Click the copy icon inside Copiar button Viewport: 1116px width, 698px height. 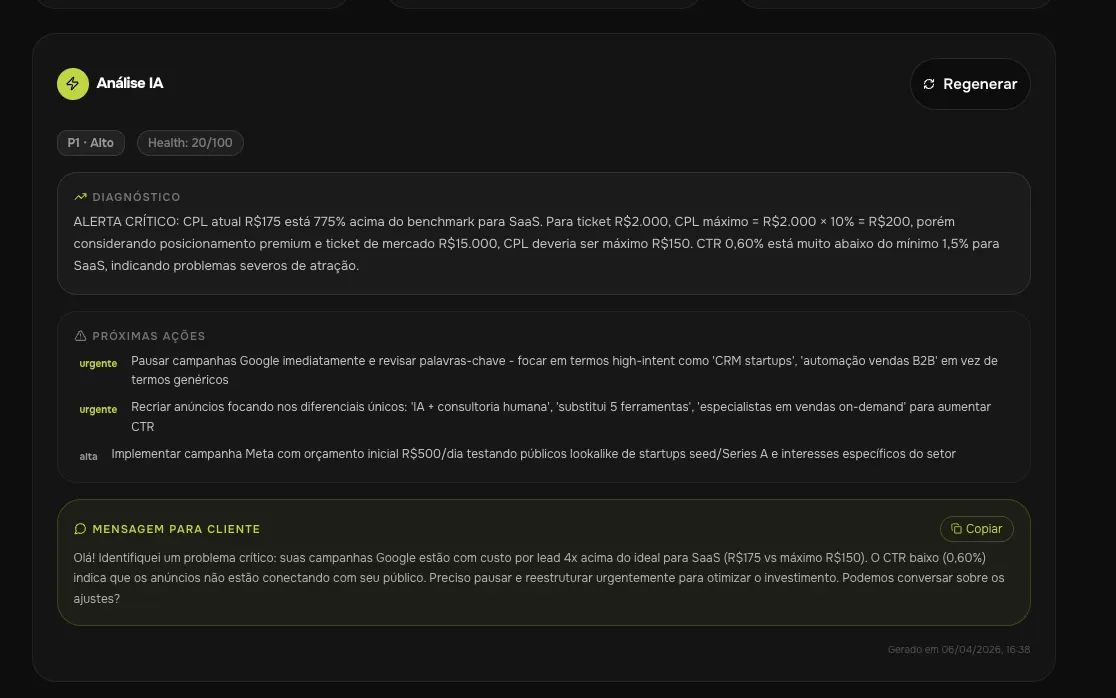957,529
